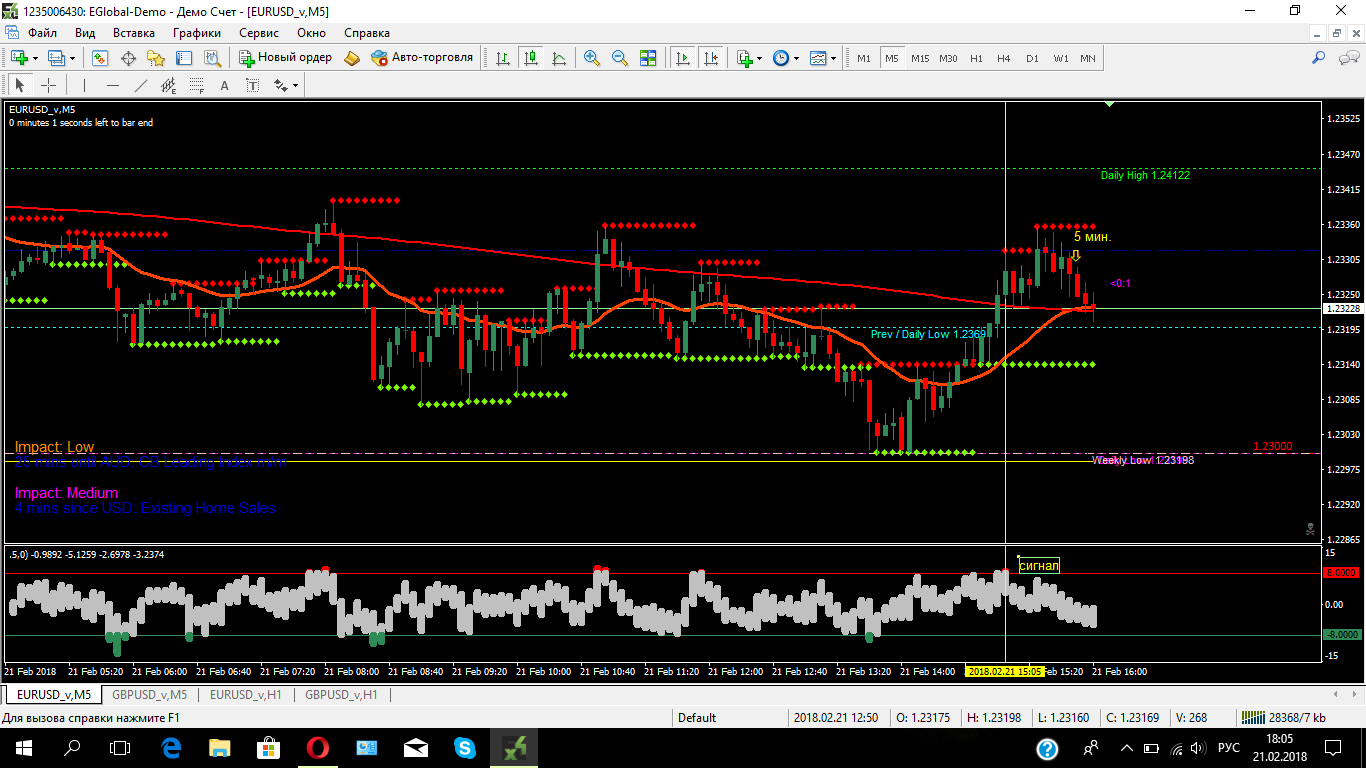Viewport: 1366px width, 768px height.
Task: Expand the profiles dropdown arrow
Action: pos(73,58)
